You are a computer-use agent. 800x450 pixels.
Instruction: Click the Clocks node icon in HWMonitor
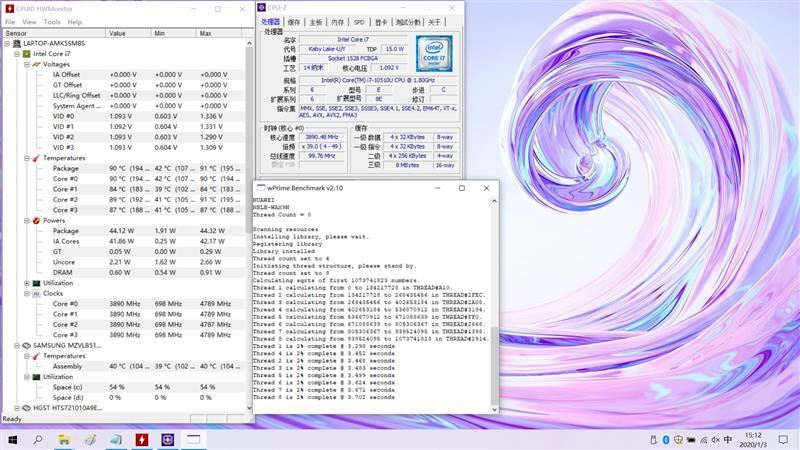pos(36,293)
